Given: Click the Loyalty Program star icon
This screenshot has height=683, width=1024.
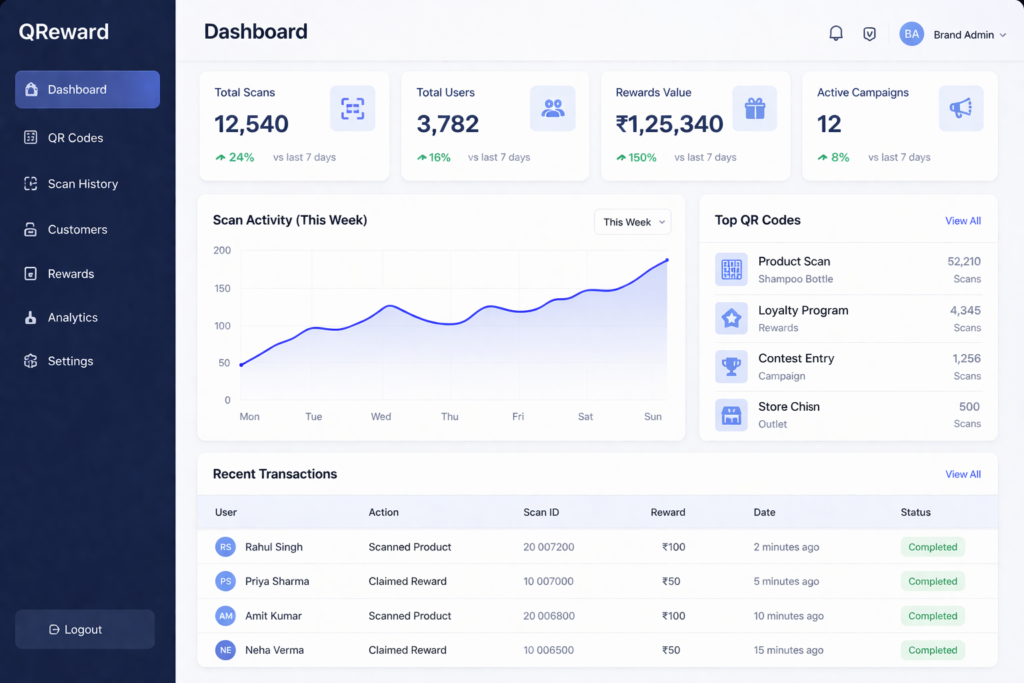Looking at the screenshot, I should click(x=731, y=319).
